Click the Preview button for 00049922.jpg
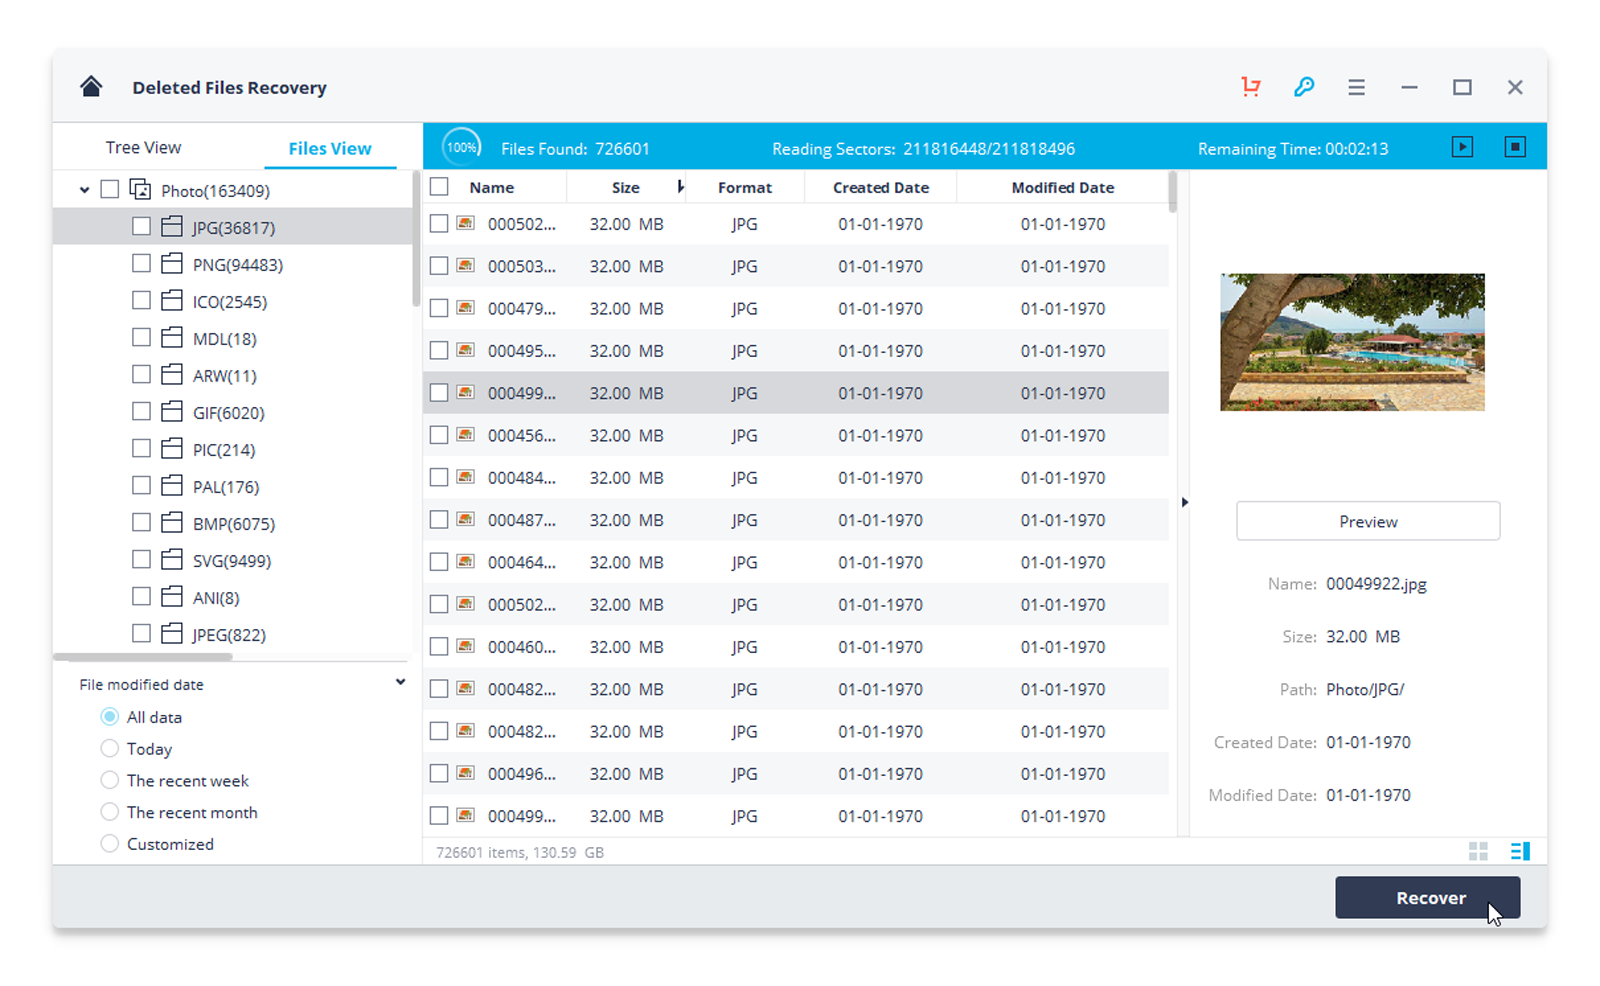 (1367, 521)
